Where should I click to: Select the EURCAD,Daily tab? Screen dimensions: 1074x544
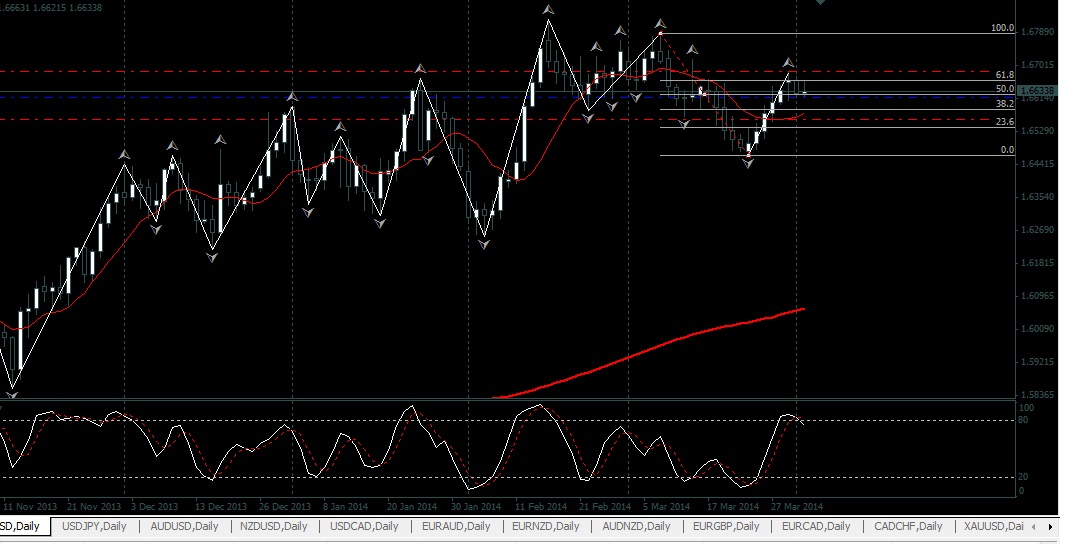pos(816,526)
